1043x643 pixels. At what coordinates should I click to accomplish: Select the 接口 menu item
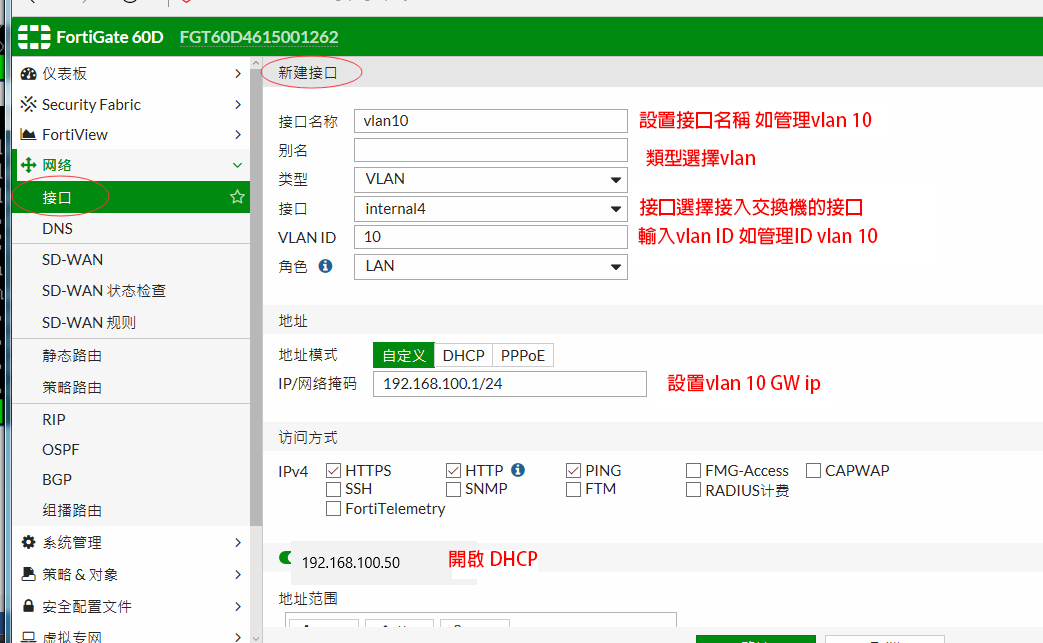[131, 197]
